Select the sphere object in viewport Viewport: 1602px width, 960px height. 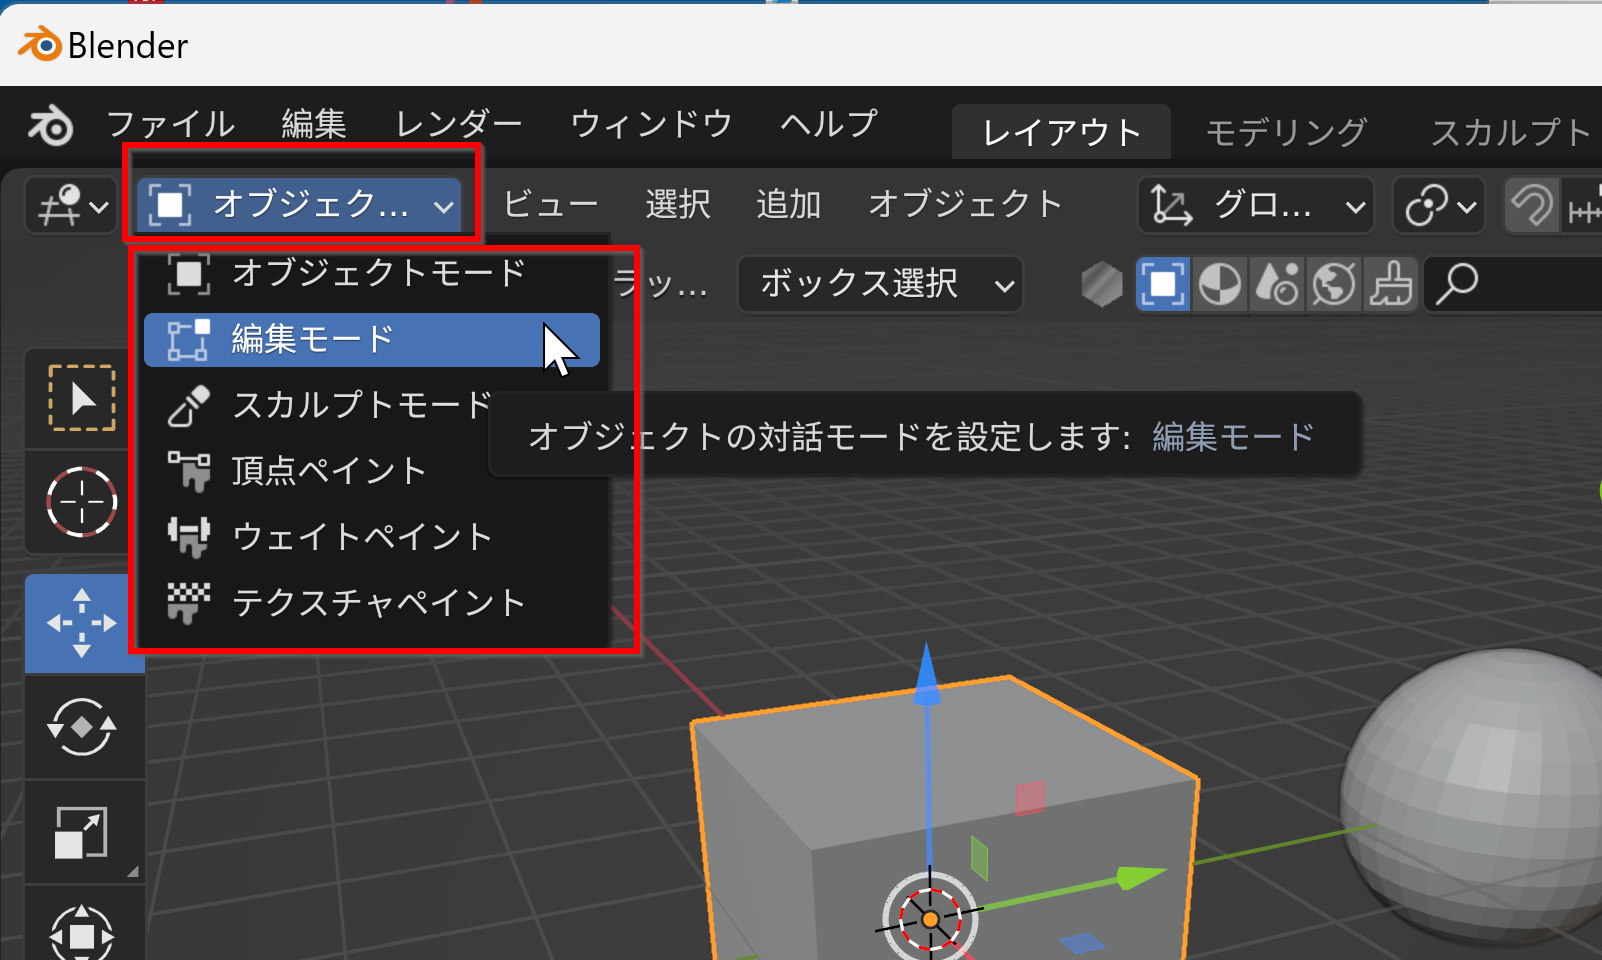click(1472, 798)
